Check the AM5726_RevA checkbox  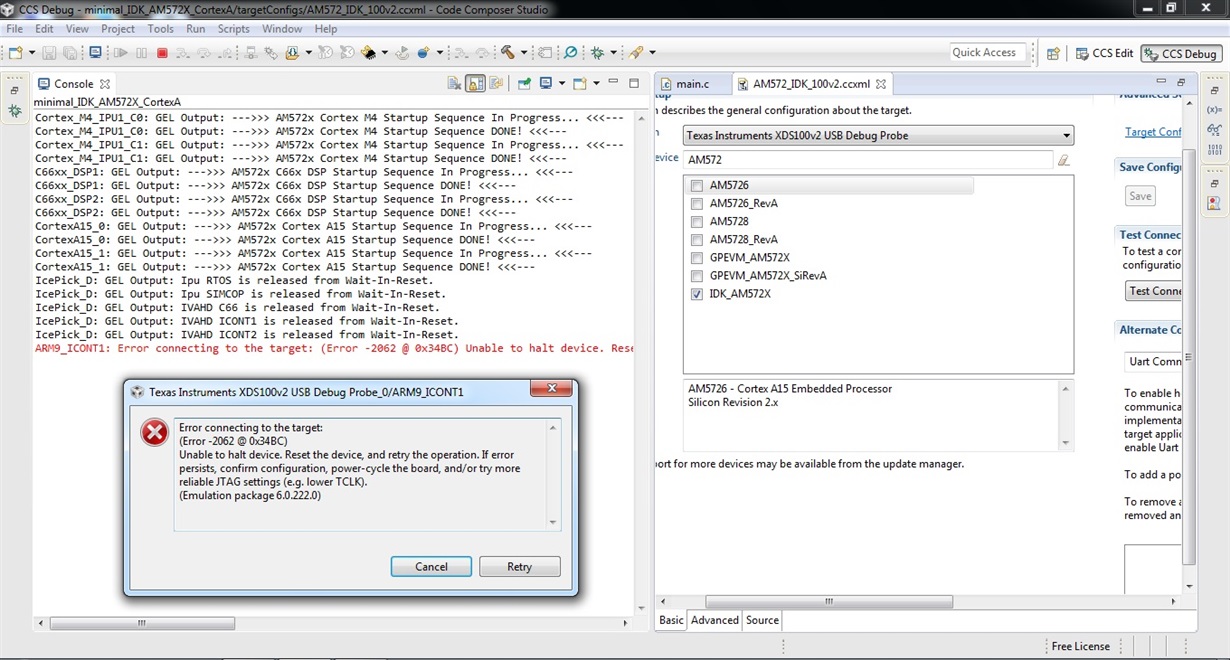(697, 204)
